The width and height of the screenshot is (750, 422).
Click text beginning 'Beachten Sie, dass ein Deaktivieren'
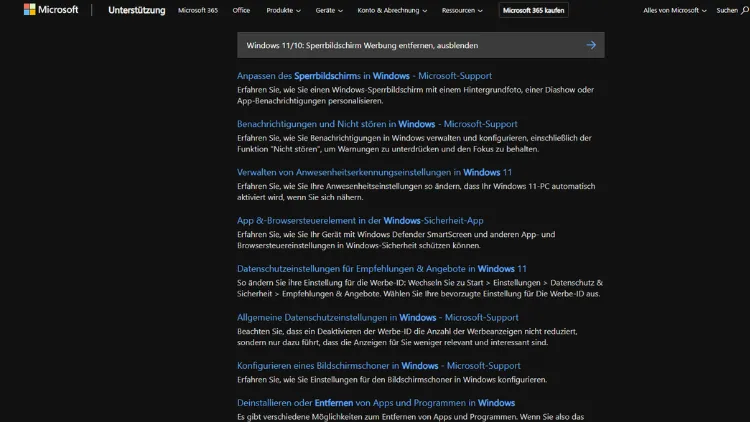407,337
